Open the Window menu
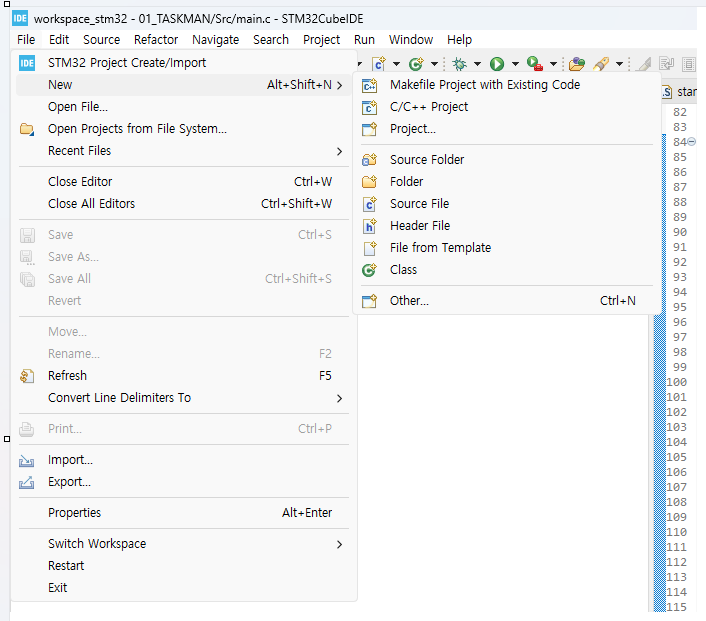Viewport: 706px width, 621px height. tap(411, 40)
